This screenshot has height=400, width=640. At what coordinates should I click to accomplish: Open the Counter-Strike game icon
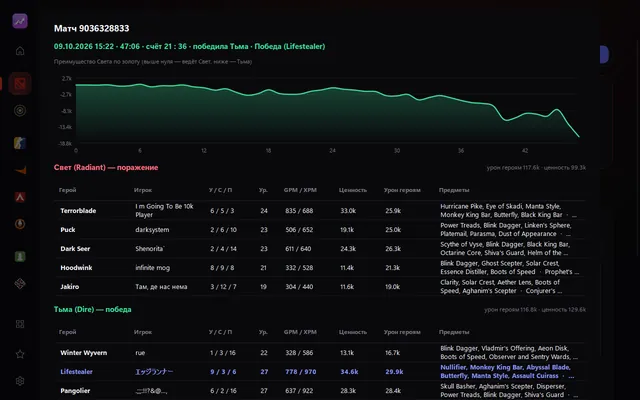click(x=20, y=143)
